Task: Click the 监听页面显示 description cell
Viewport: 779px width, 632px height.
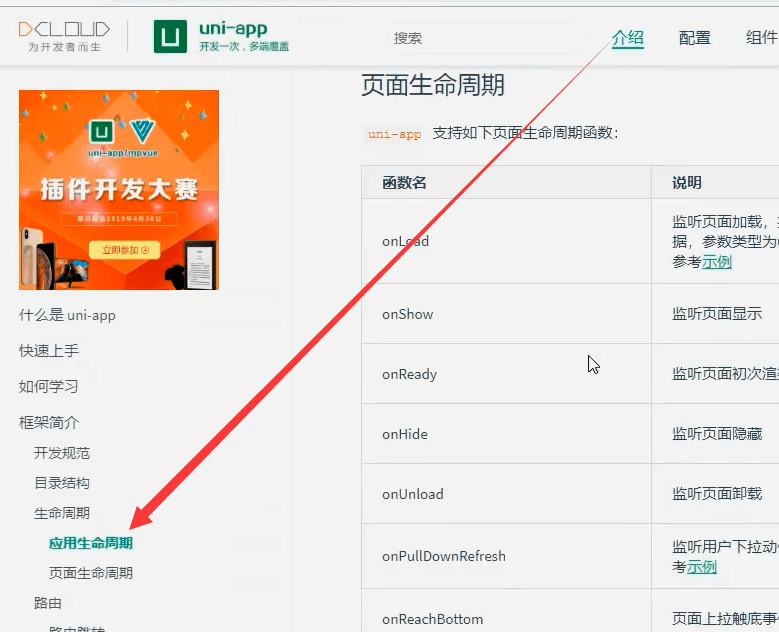Action: point(715,314)
